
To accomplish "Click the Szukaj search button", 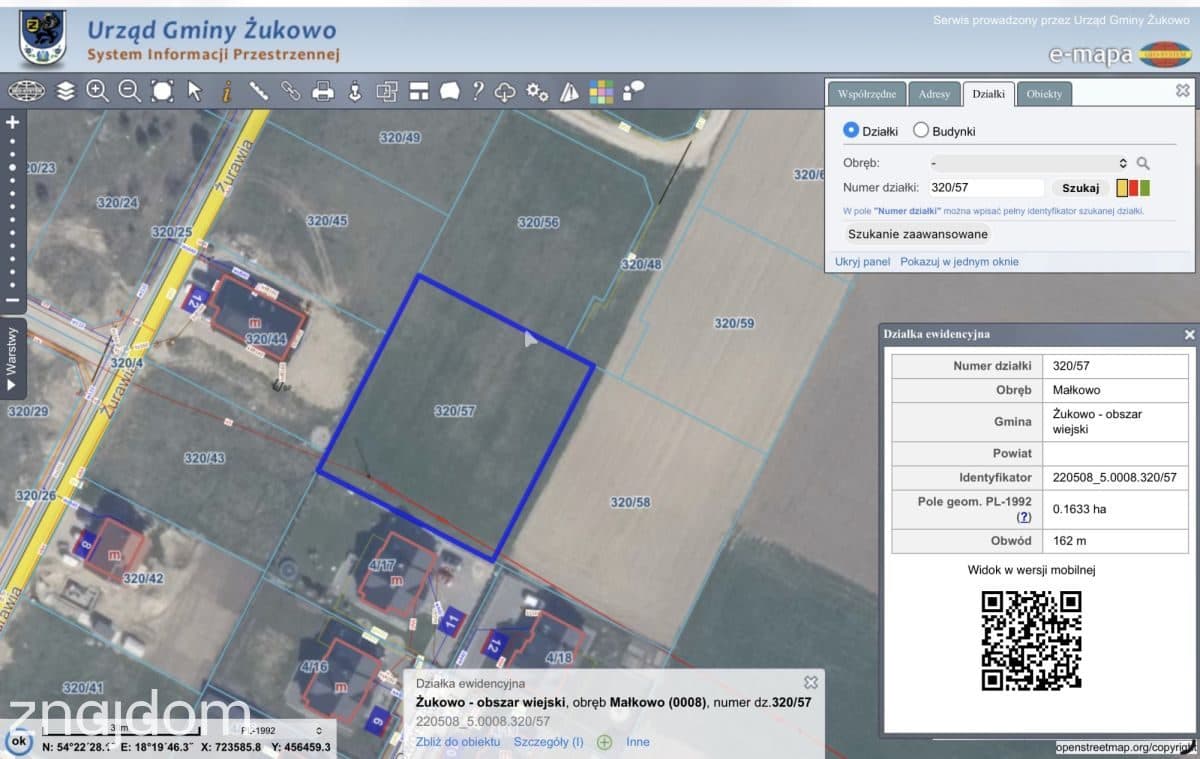I will coord(1080,187).
